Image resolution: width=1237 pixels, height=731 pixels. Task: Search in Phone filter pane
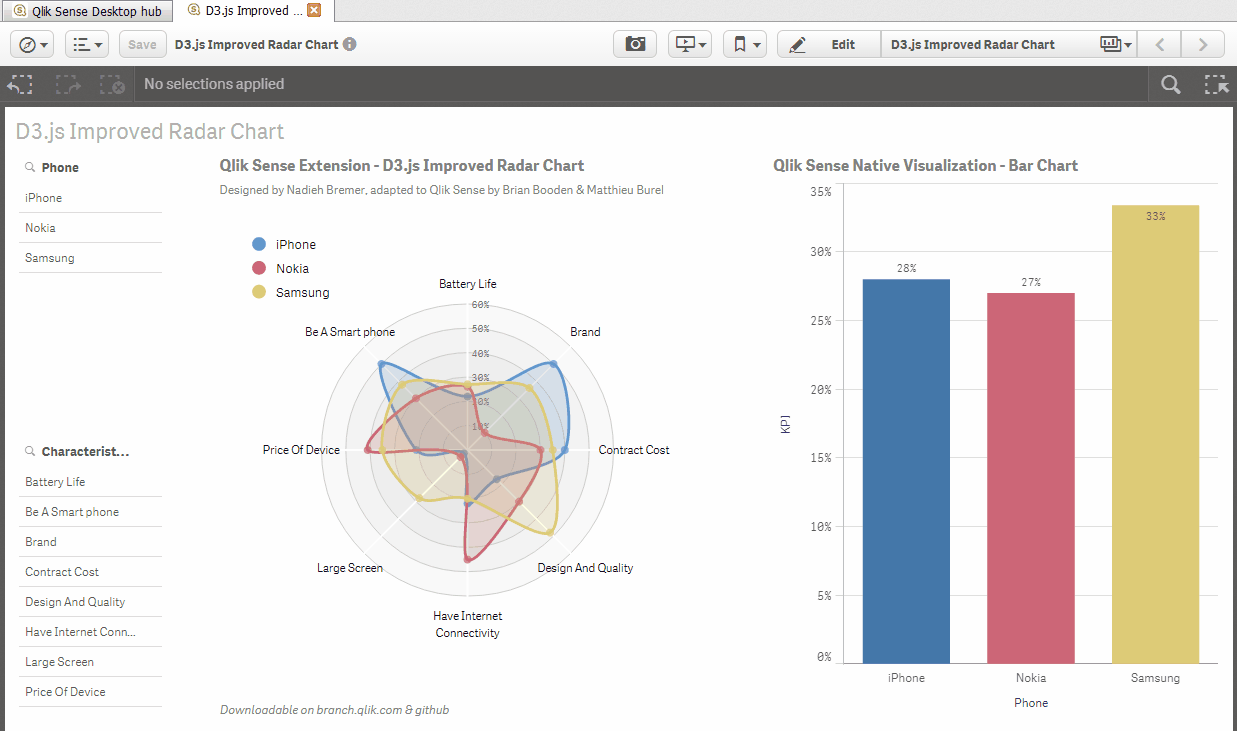pos(30,167)
